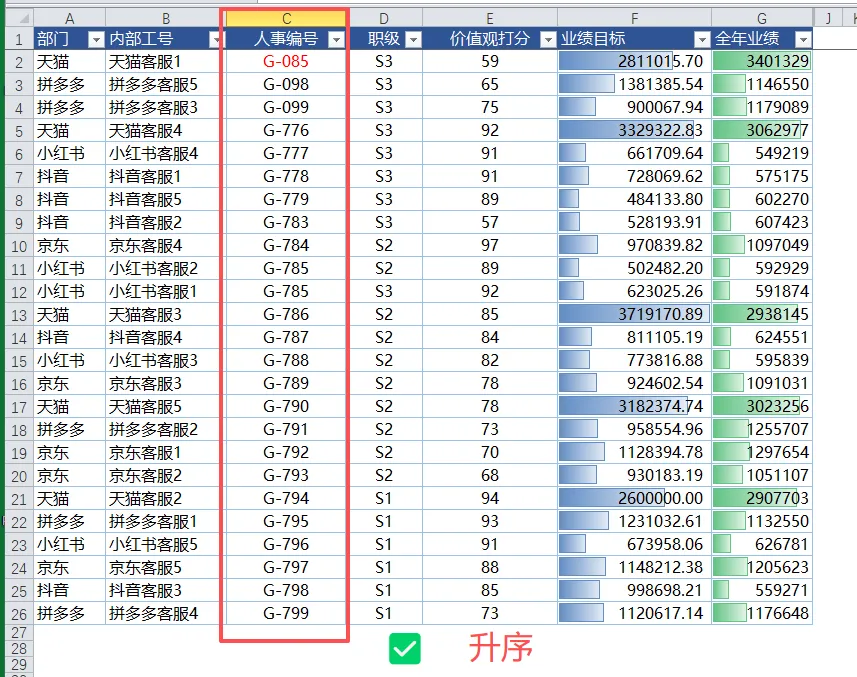The height and width of the screenshot is (677, 857).
Task: Select 价值观打分 cell 94
Action: pyautogui.click(x=490, y=498)
